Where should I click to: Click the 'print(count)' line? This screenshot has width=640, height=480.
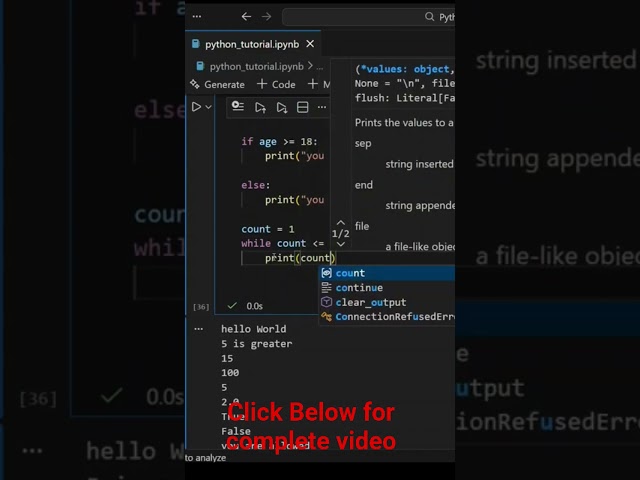[x=300, y=258]
